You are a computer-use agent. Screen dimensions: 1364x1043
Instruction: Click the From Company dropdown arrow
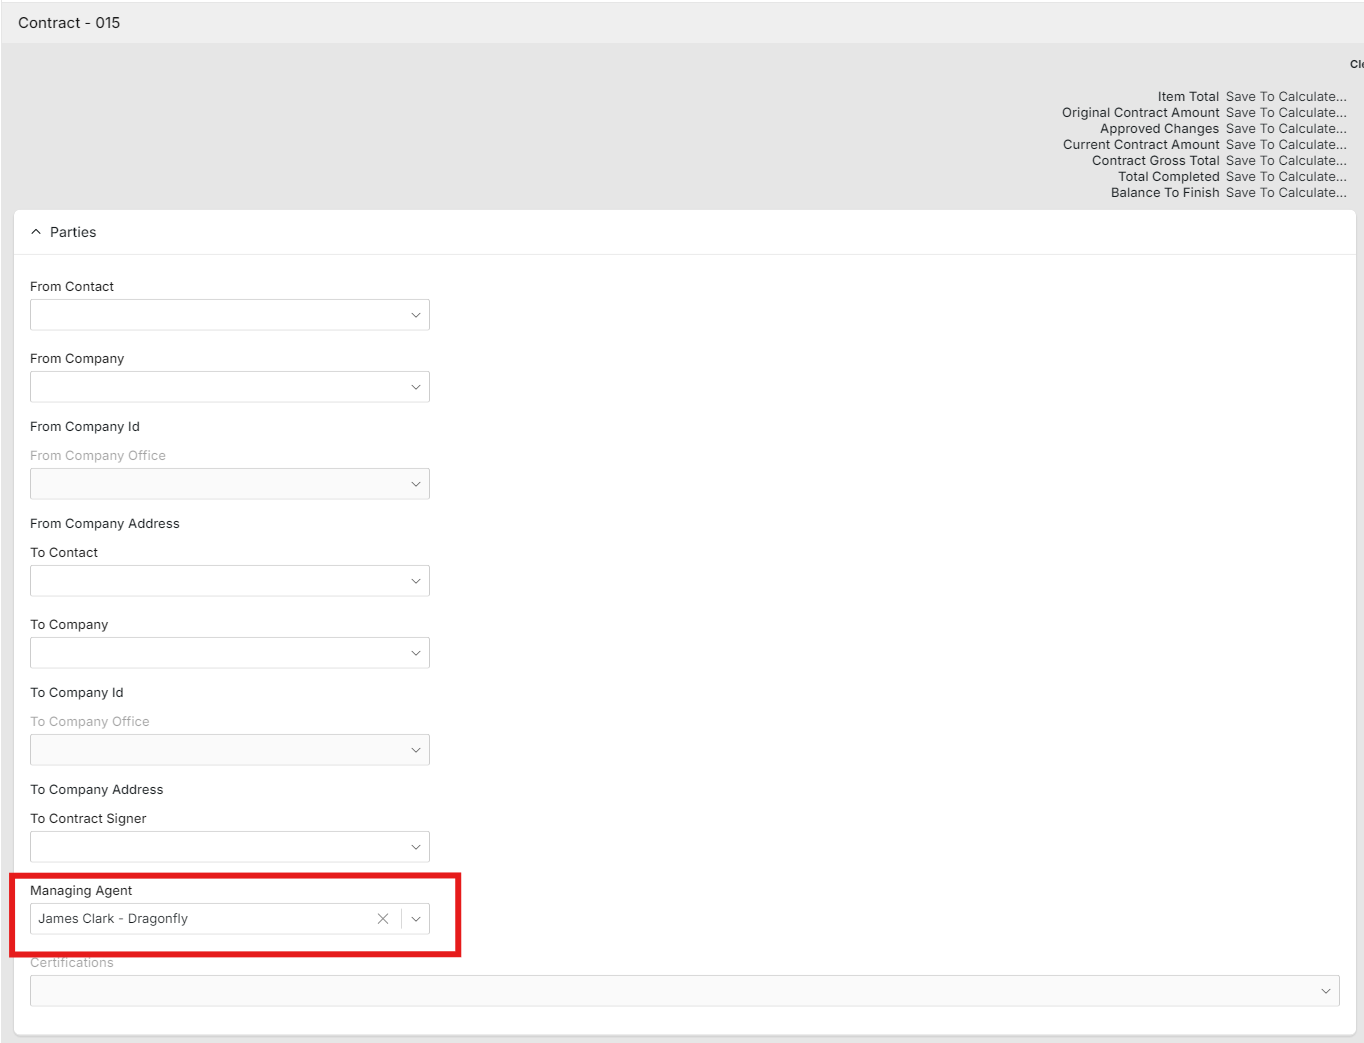(x=416, y=387)
